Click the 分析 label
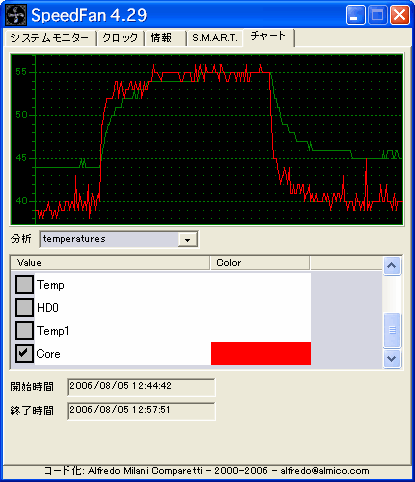 [x=21, y=239]
